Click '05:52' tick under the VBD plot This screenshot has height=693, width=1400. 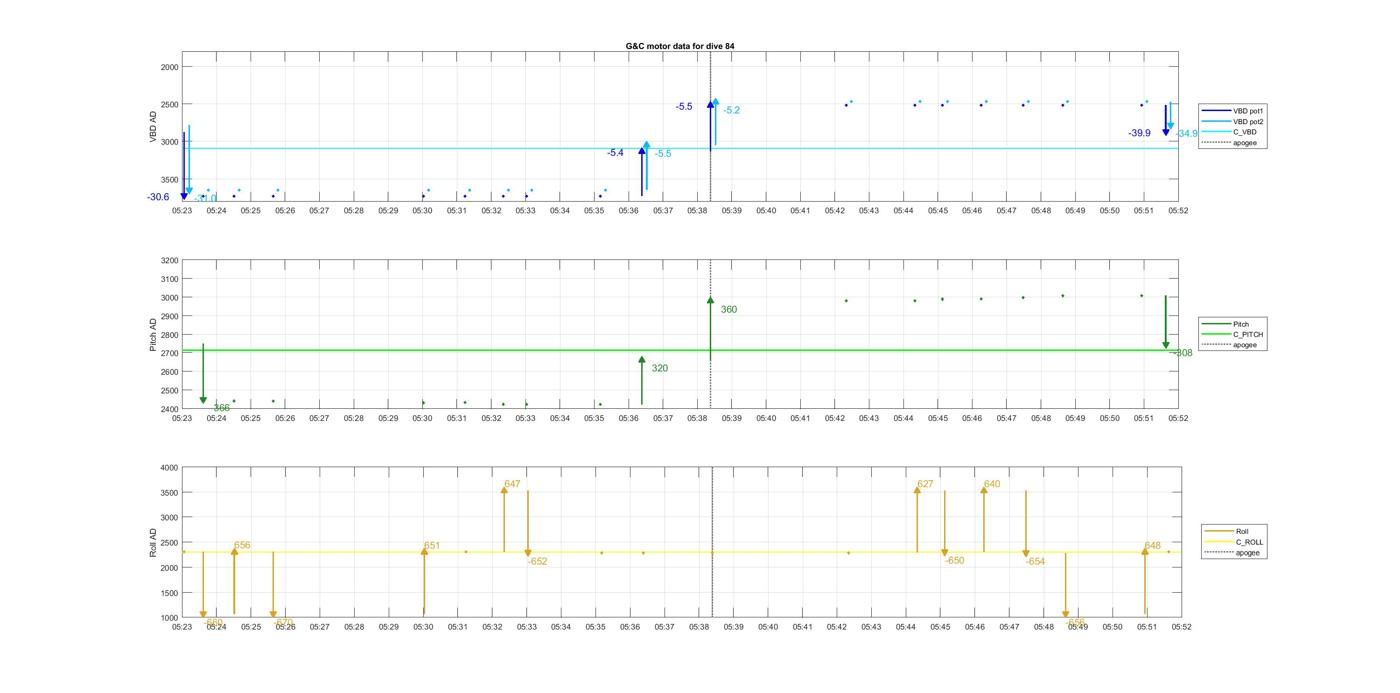pyautogui.click(x=1178, y=211)
